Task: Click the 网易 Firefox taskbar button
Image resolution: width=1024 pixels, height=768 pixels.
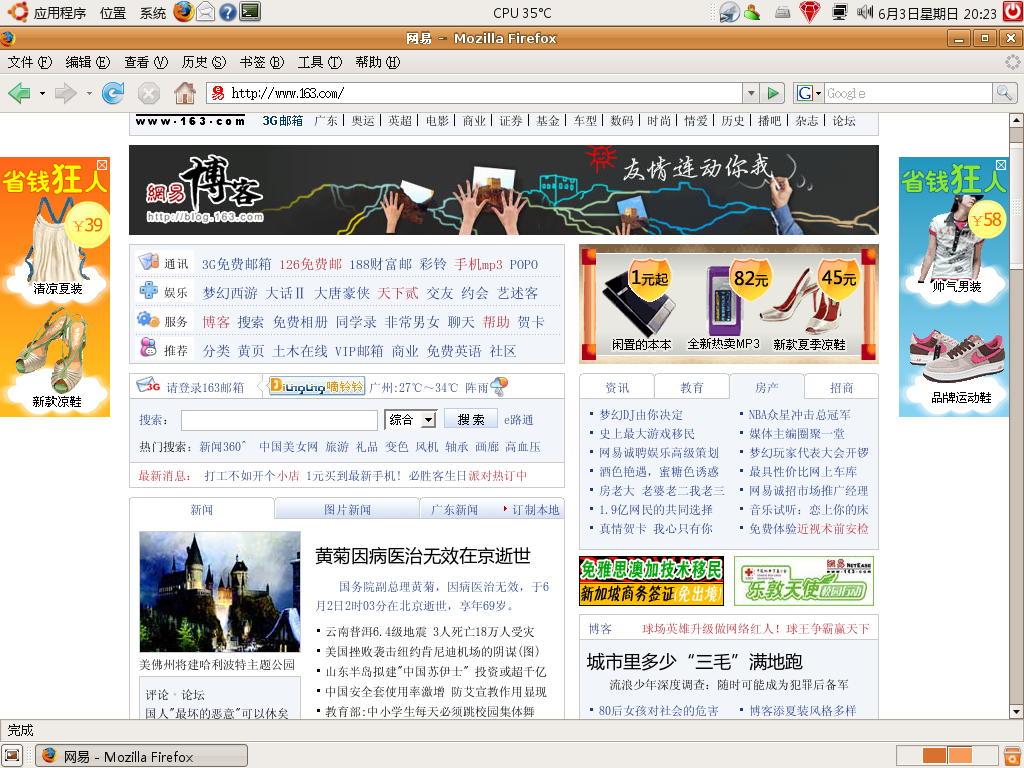Action: 142,756
